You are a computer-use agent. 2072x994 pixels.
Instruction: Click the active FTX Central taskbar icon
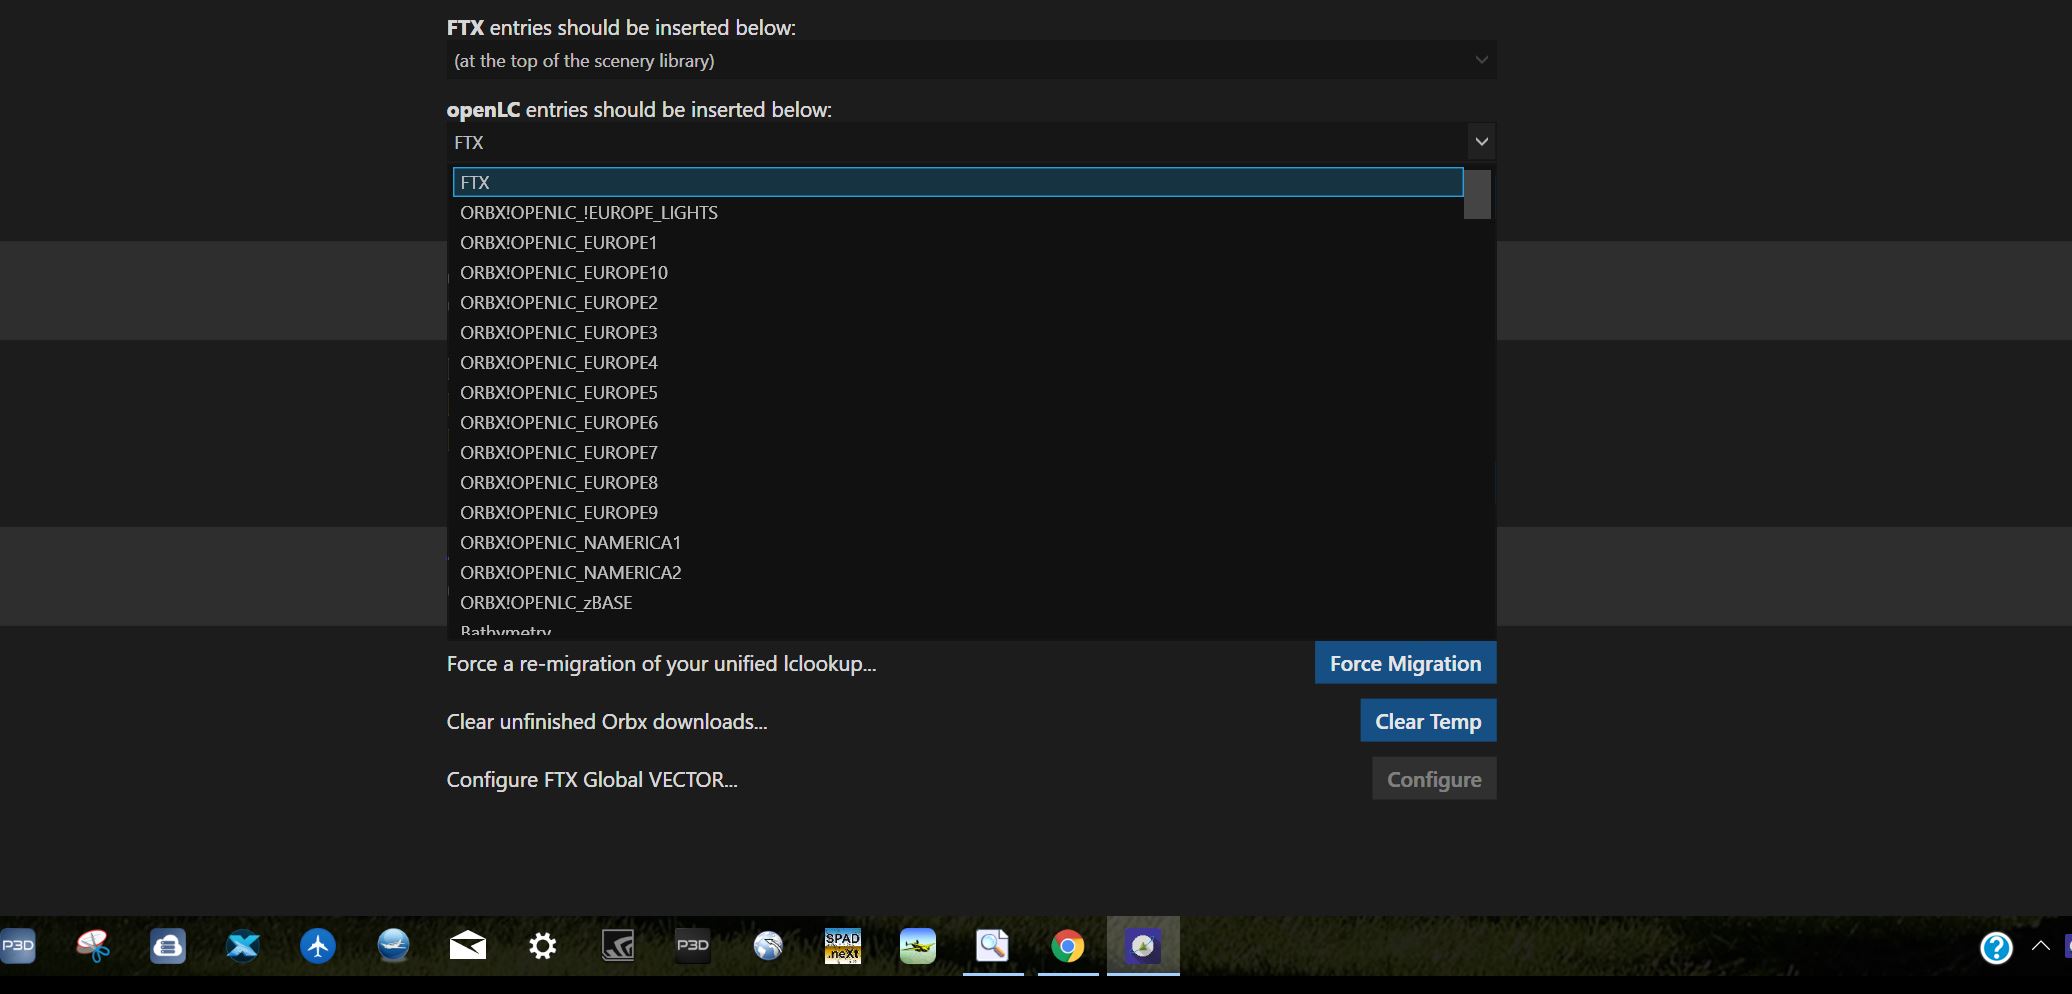[x=1143, y=946]
